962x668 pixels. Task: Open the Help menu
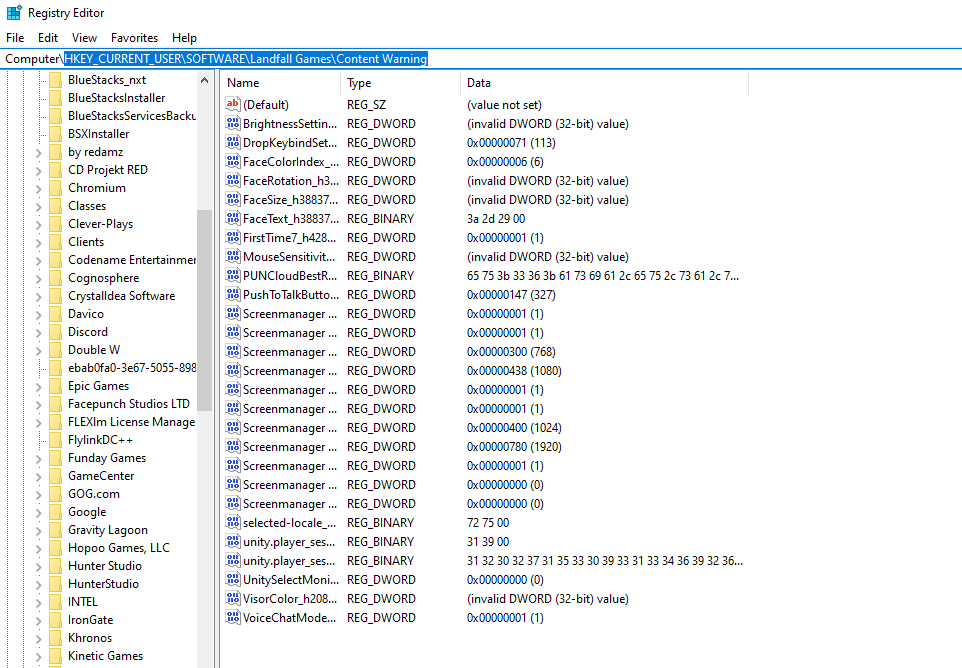[184, 37]
